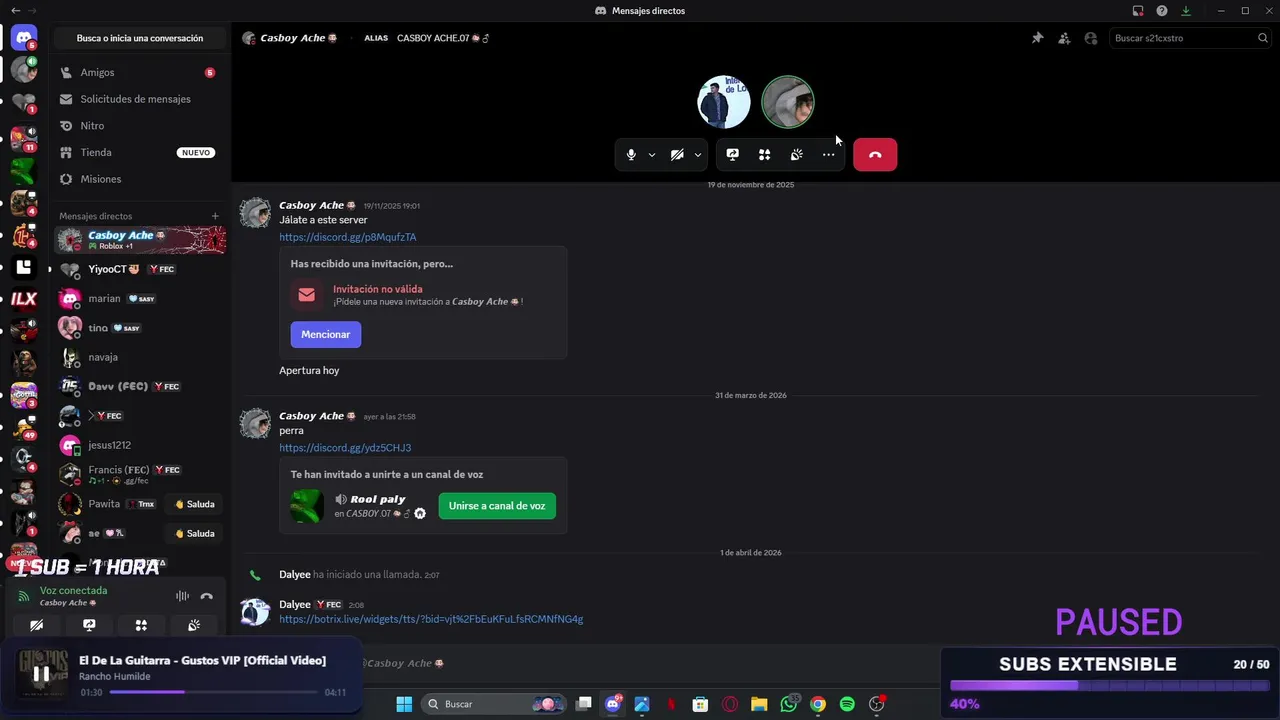Open more call options ellipsis

click(829, 155)
